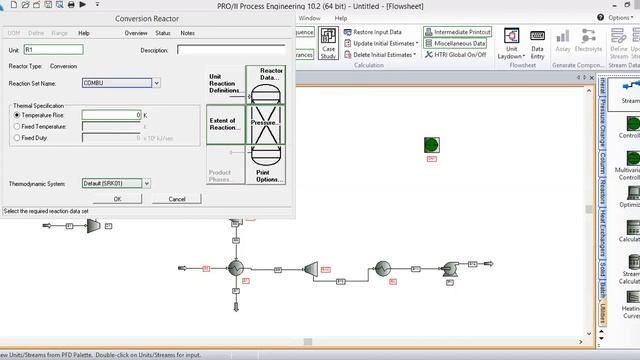The width and height of the screenshot is (640, 360).
Task: Select the Fixed Duty radio button
Action: coord(17,138)
